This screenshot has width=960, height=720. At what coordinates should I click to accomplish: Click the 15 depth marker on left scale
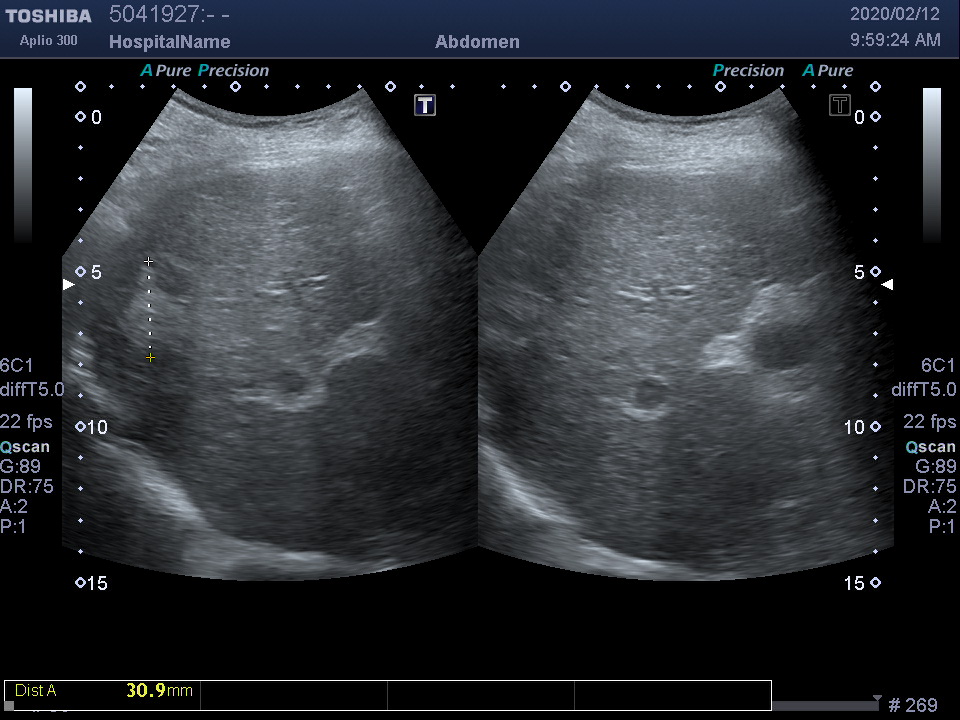(x=98, y=583)
